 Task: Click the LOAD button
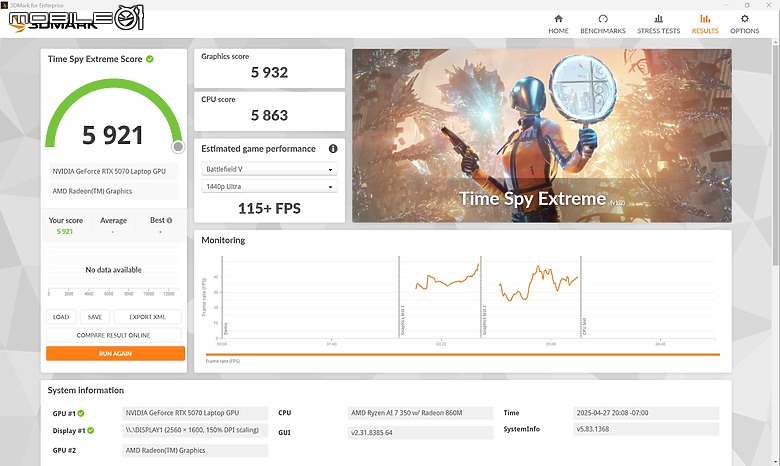pos(61,317)
